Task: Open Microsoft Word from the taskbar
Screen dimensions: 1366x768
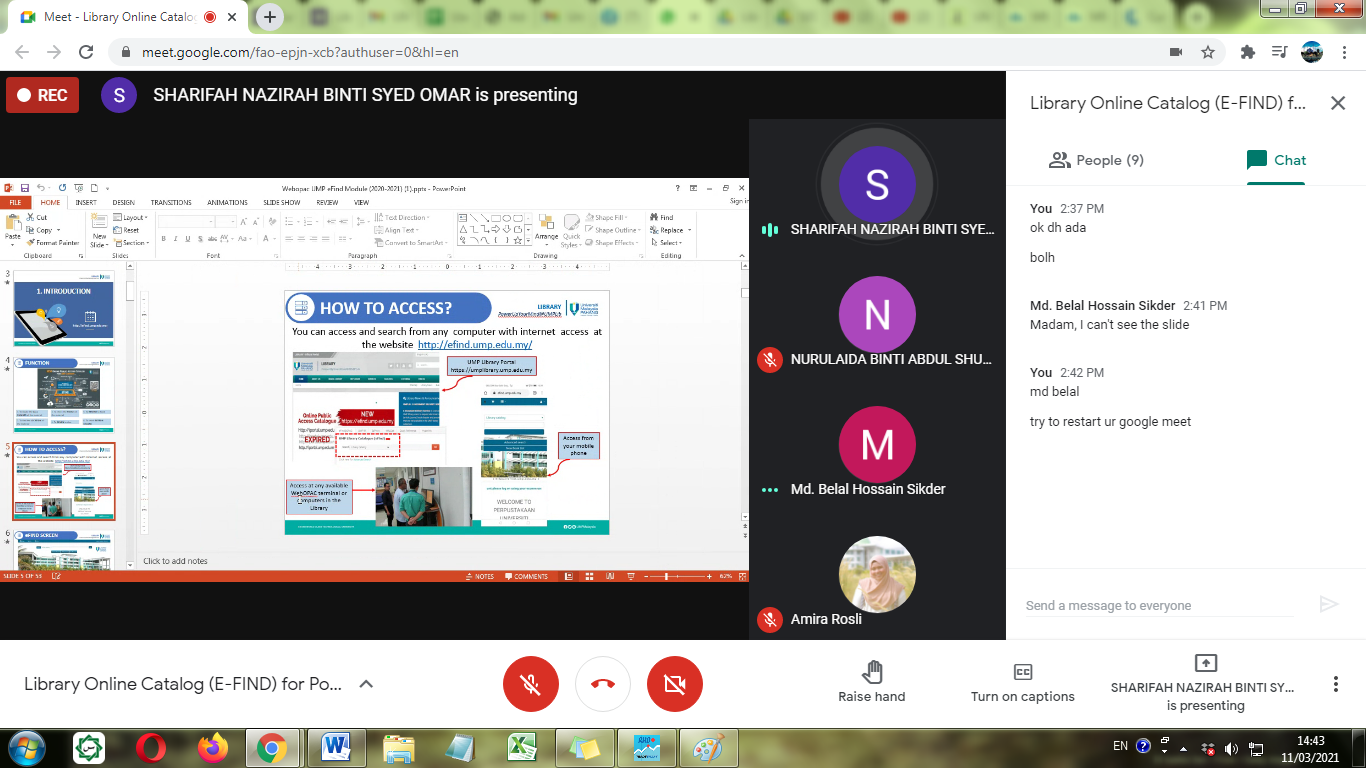Action: click(336, 748)
